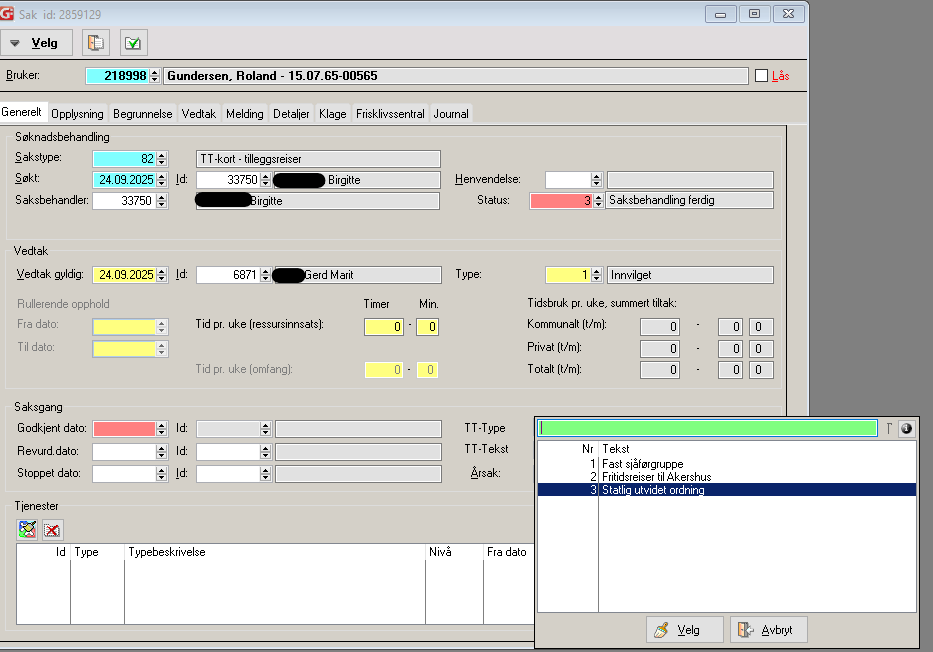Click the Bruker number spinner arrows
The image size is (933, 652).
pos(155,76)
